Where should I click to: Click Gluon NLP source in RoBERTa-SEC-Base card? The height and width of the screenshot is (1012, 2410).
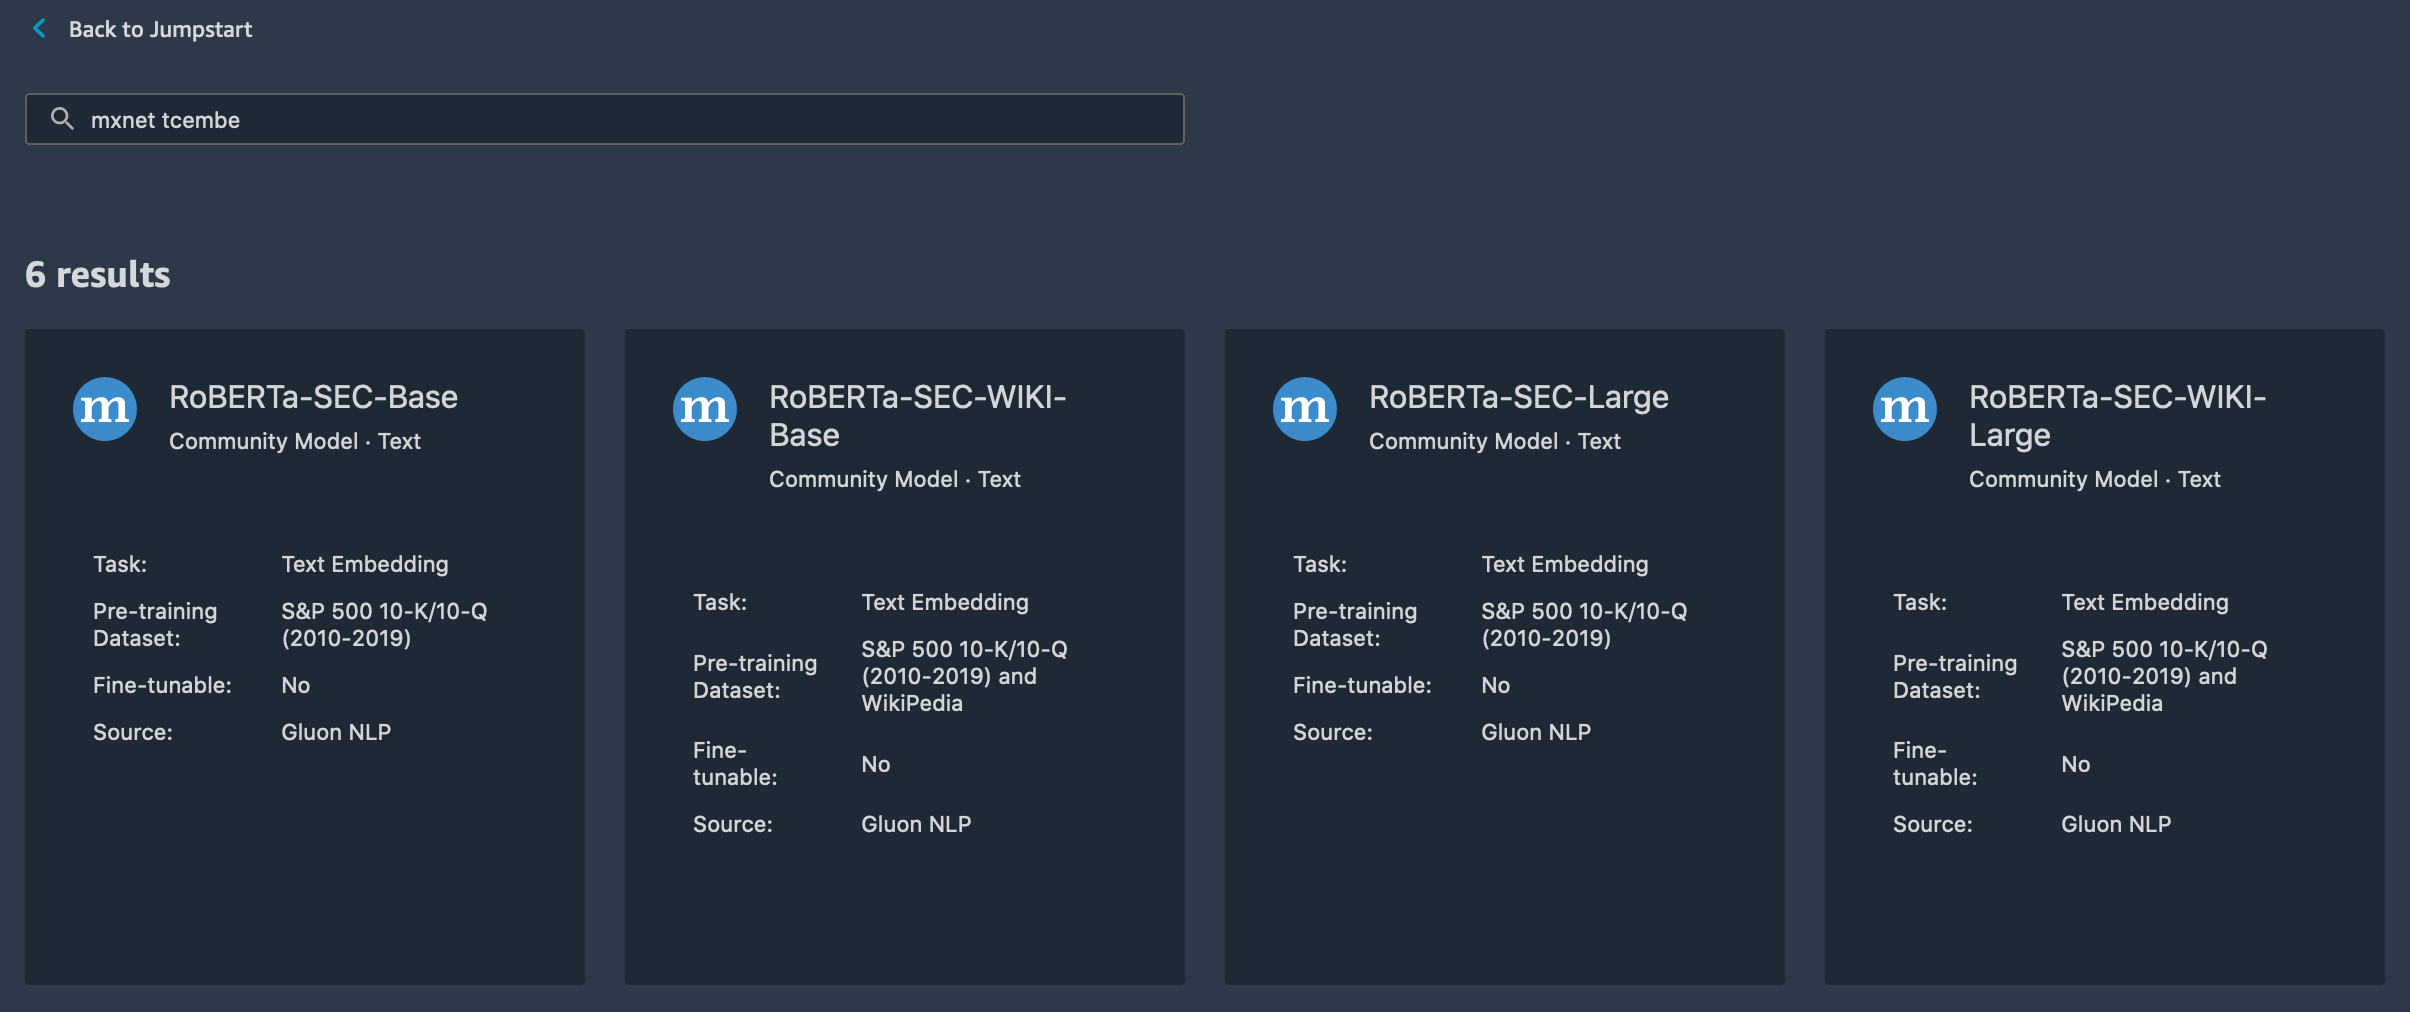click(x=336, y=732)
